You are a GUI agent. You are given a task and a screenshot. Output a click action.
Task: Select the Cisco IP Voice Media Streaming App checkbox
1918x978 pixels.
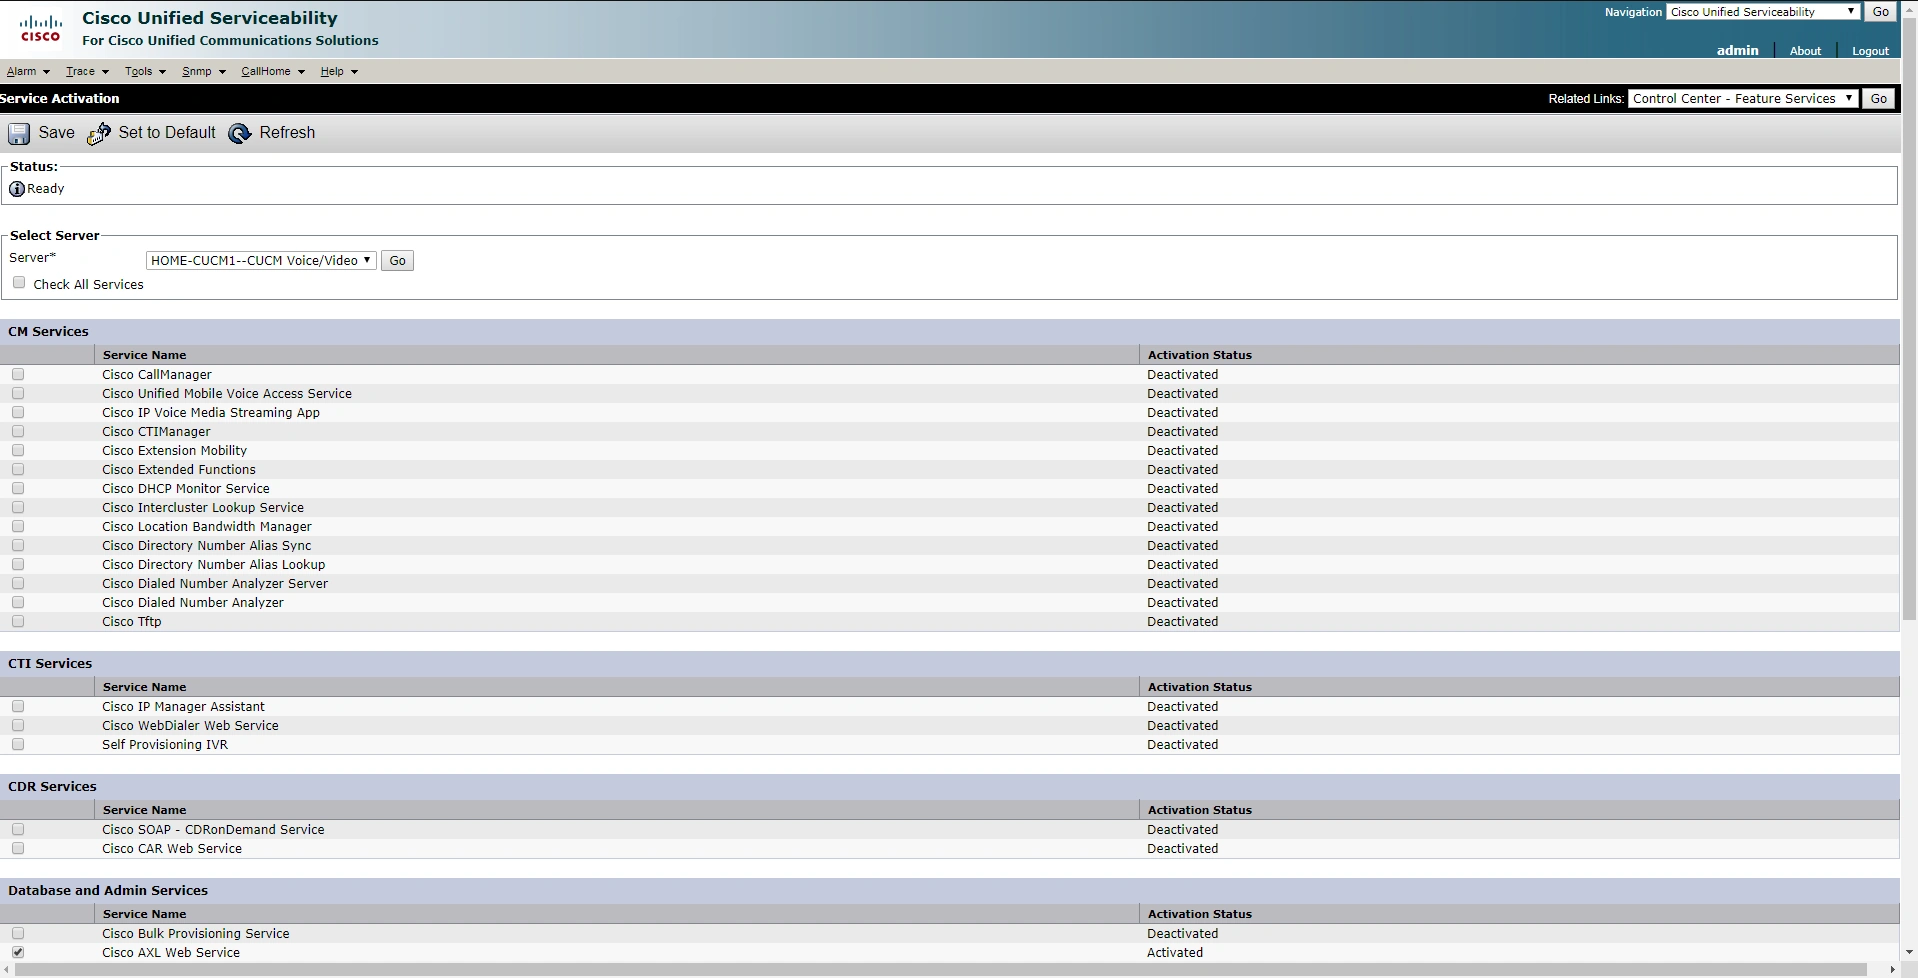(18, 412)
